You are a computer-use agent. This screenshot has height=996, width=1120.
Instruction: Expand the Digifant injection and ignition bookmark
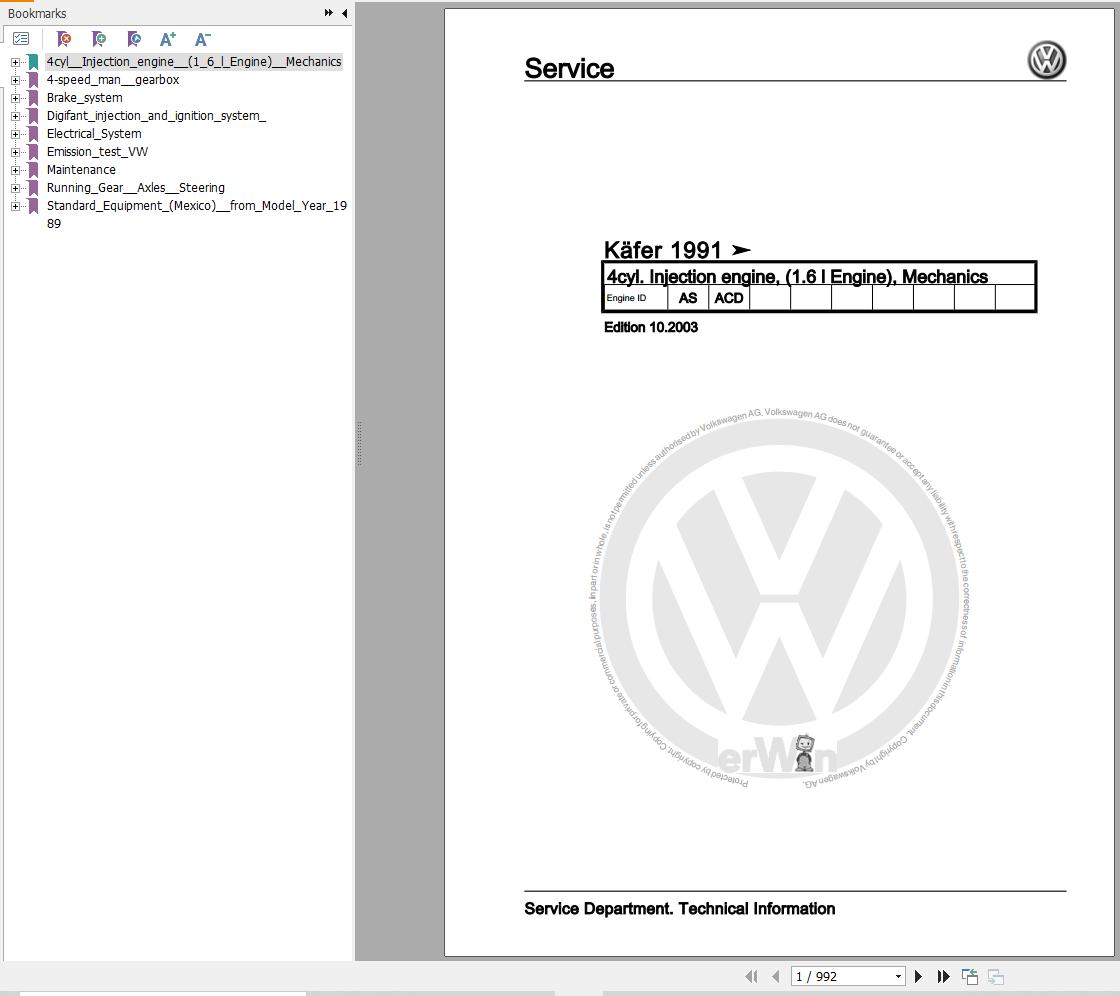tap(15, 116)
